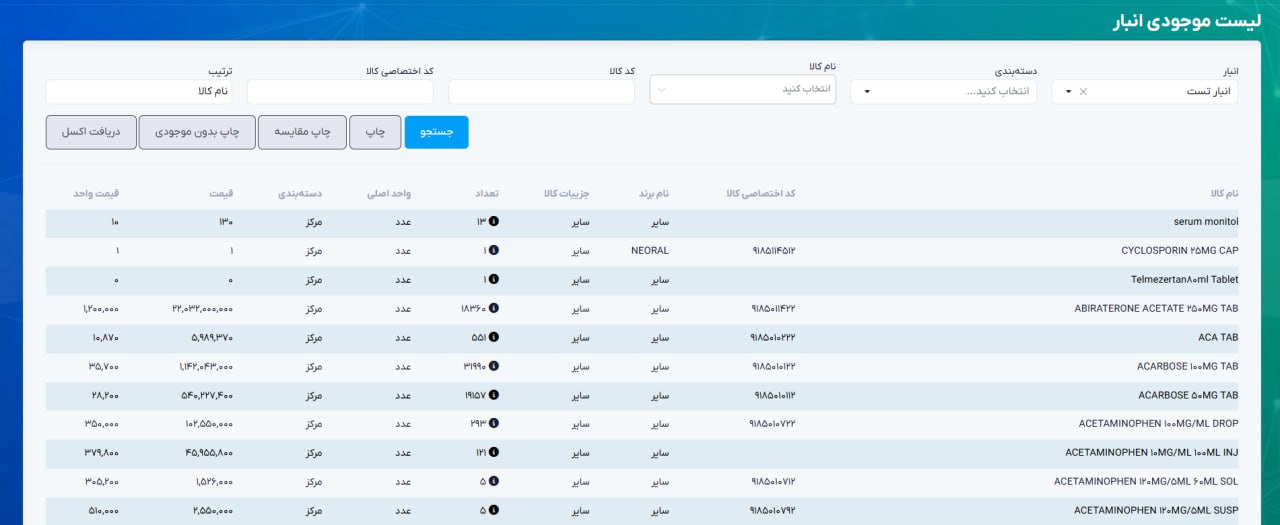Click info icon in serum monitol row
Viewport: 1280px width, 525px height.
pos(494,222)
